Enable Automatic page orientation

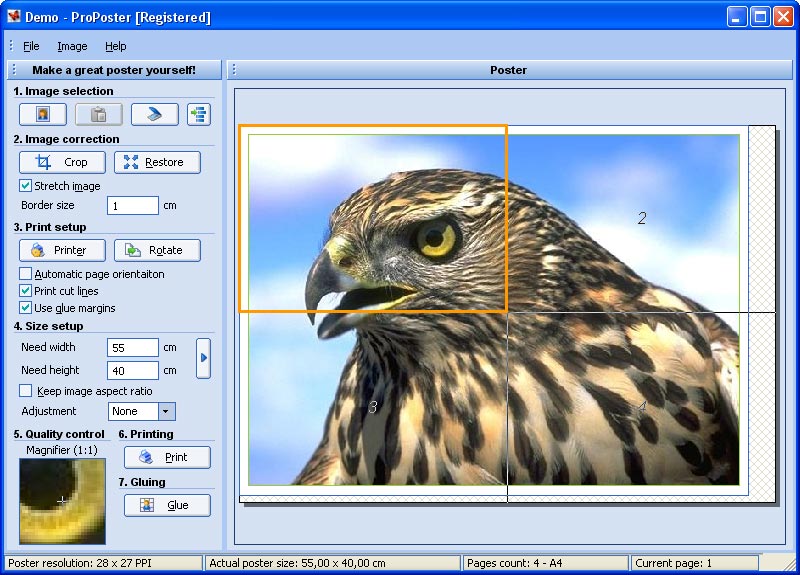(x=26, y=274)
